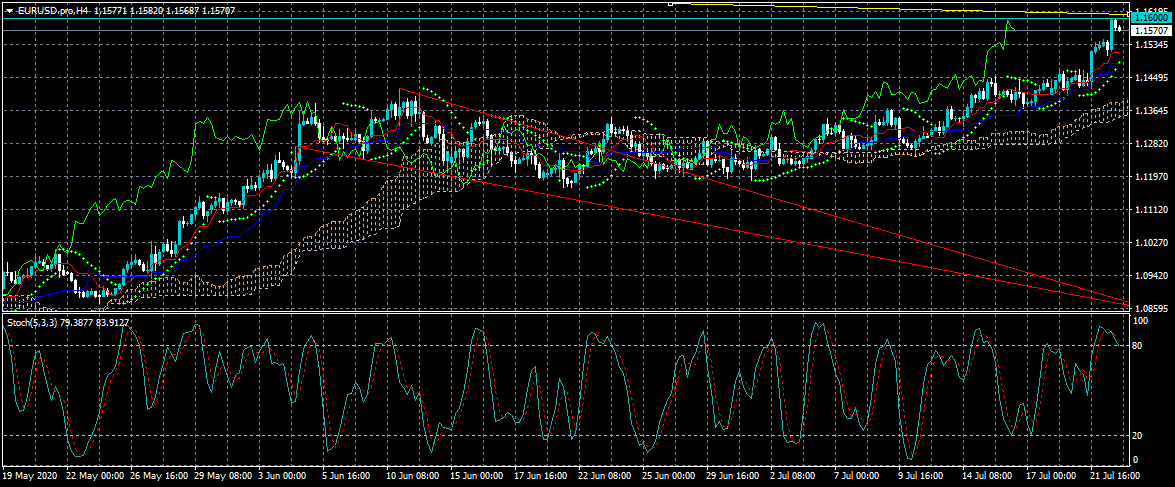Click the white 1.15707 current price label
Image resolution: width=1175 pixels, height=487 pixels.
coord(1151,31)
